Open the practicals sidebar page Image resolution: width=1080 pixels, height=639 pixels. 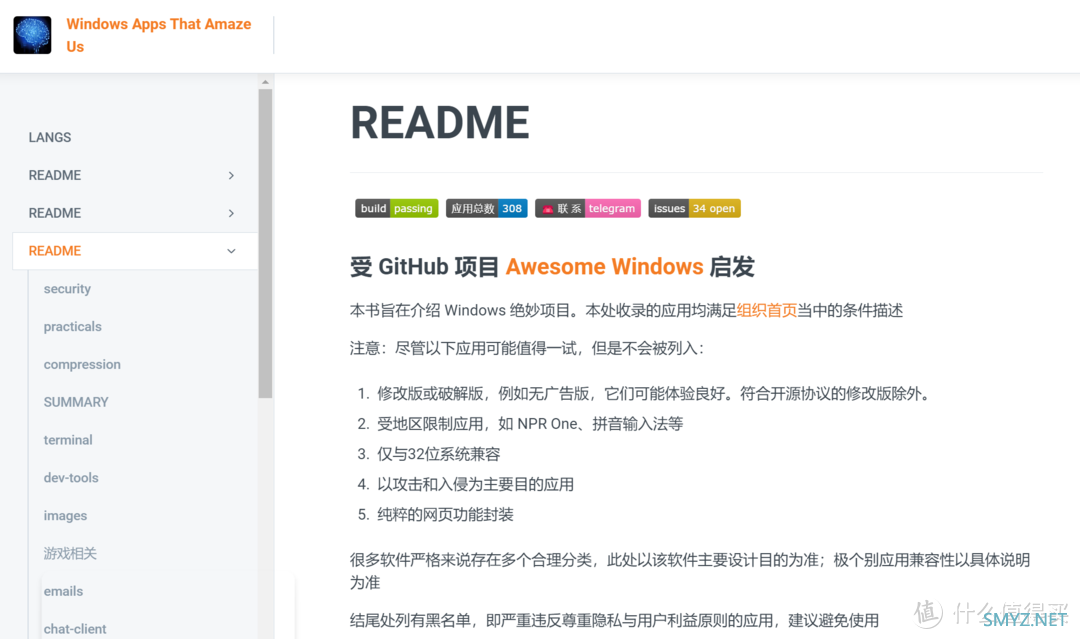coord(72,326)
